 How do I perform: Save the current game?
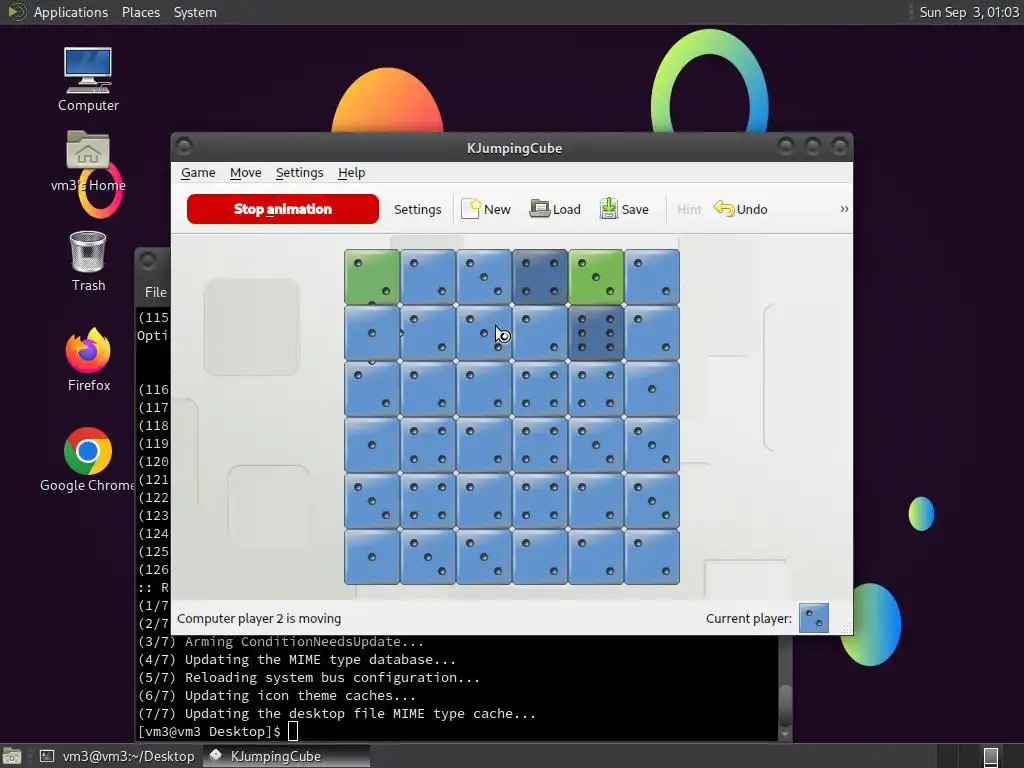624,210
